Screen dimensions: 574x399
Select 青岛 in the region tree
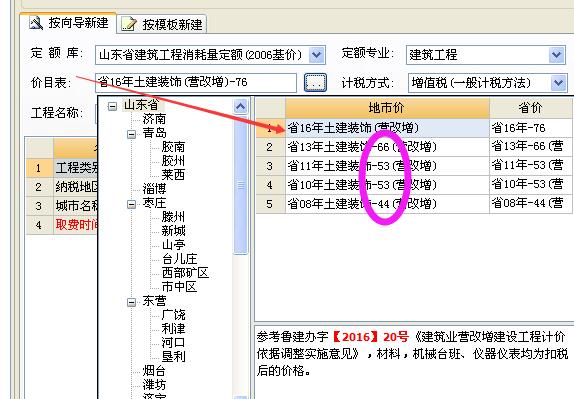point(154,133)
